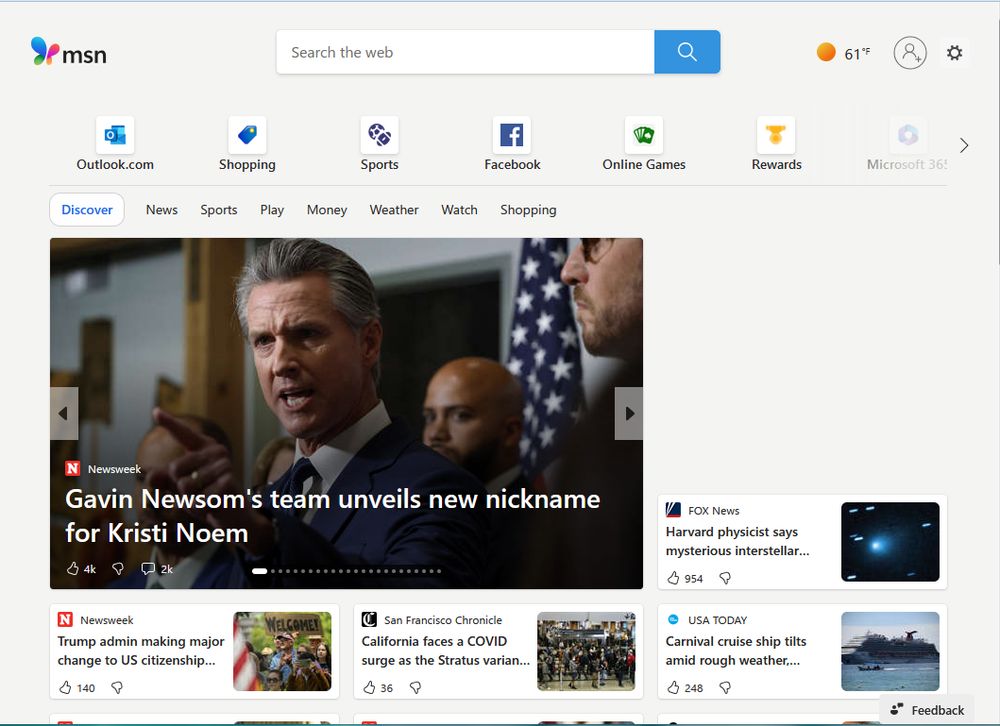Open the settings gear icon
The image size is (1000, 726).
click(954, 52)
